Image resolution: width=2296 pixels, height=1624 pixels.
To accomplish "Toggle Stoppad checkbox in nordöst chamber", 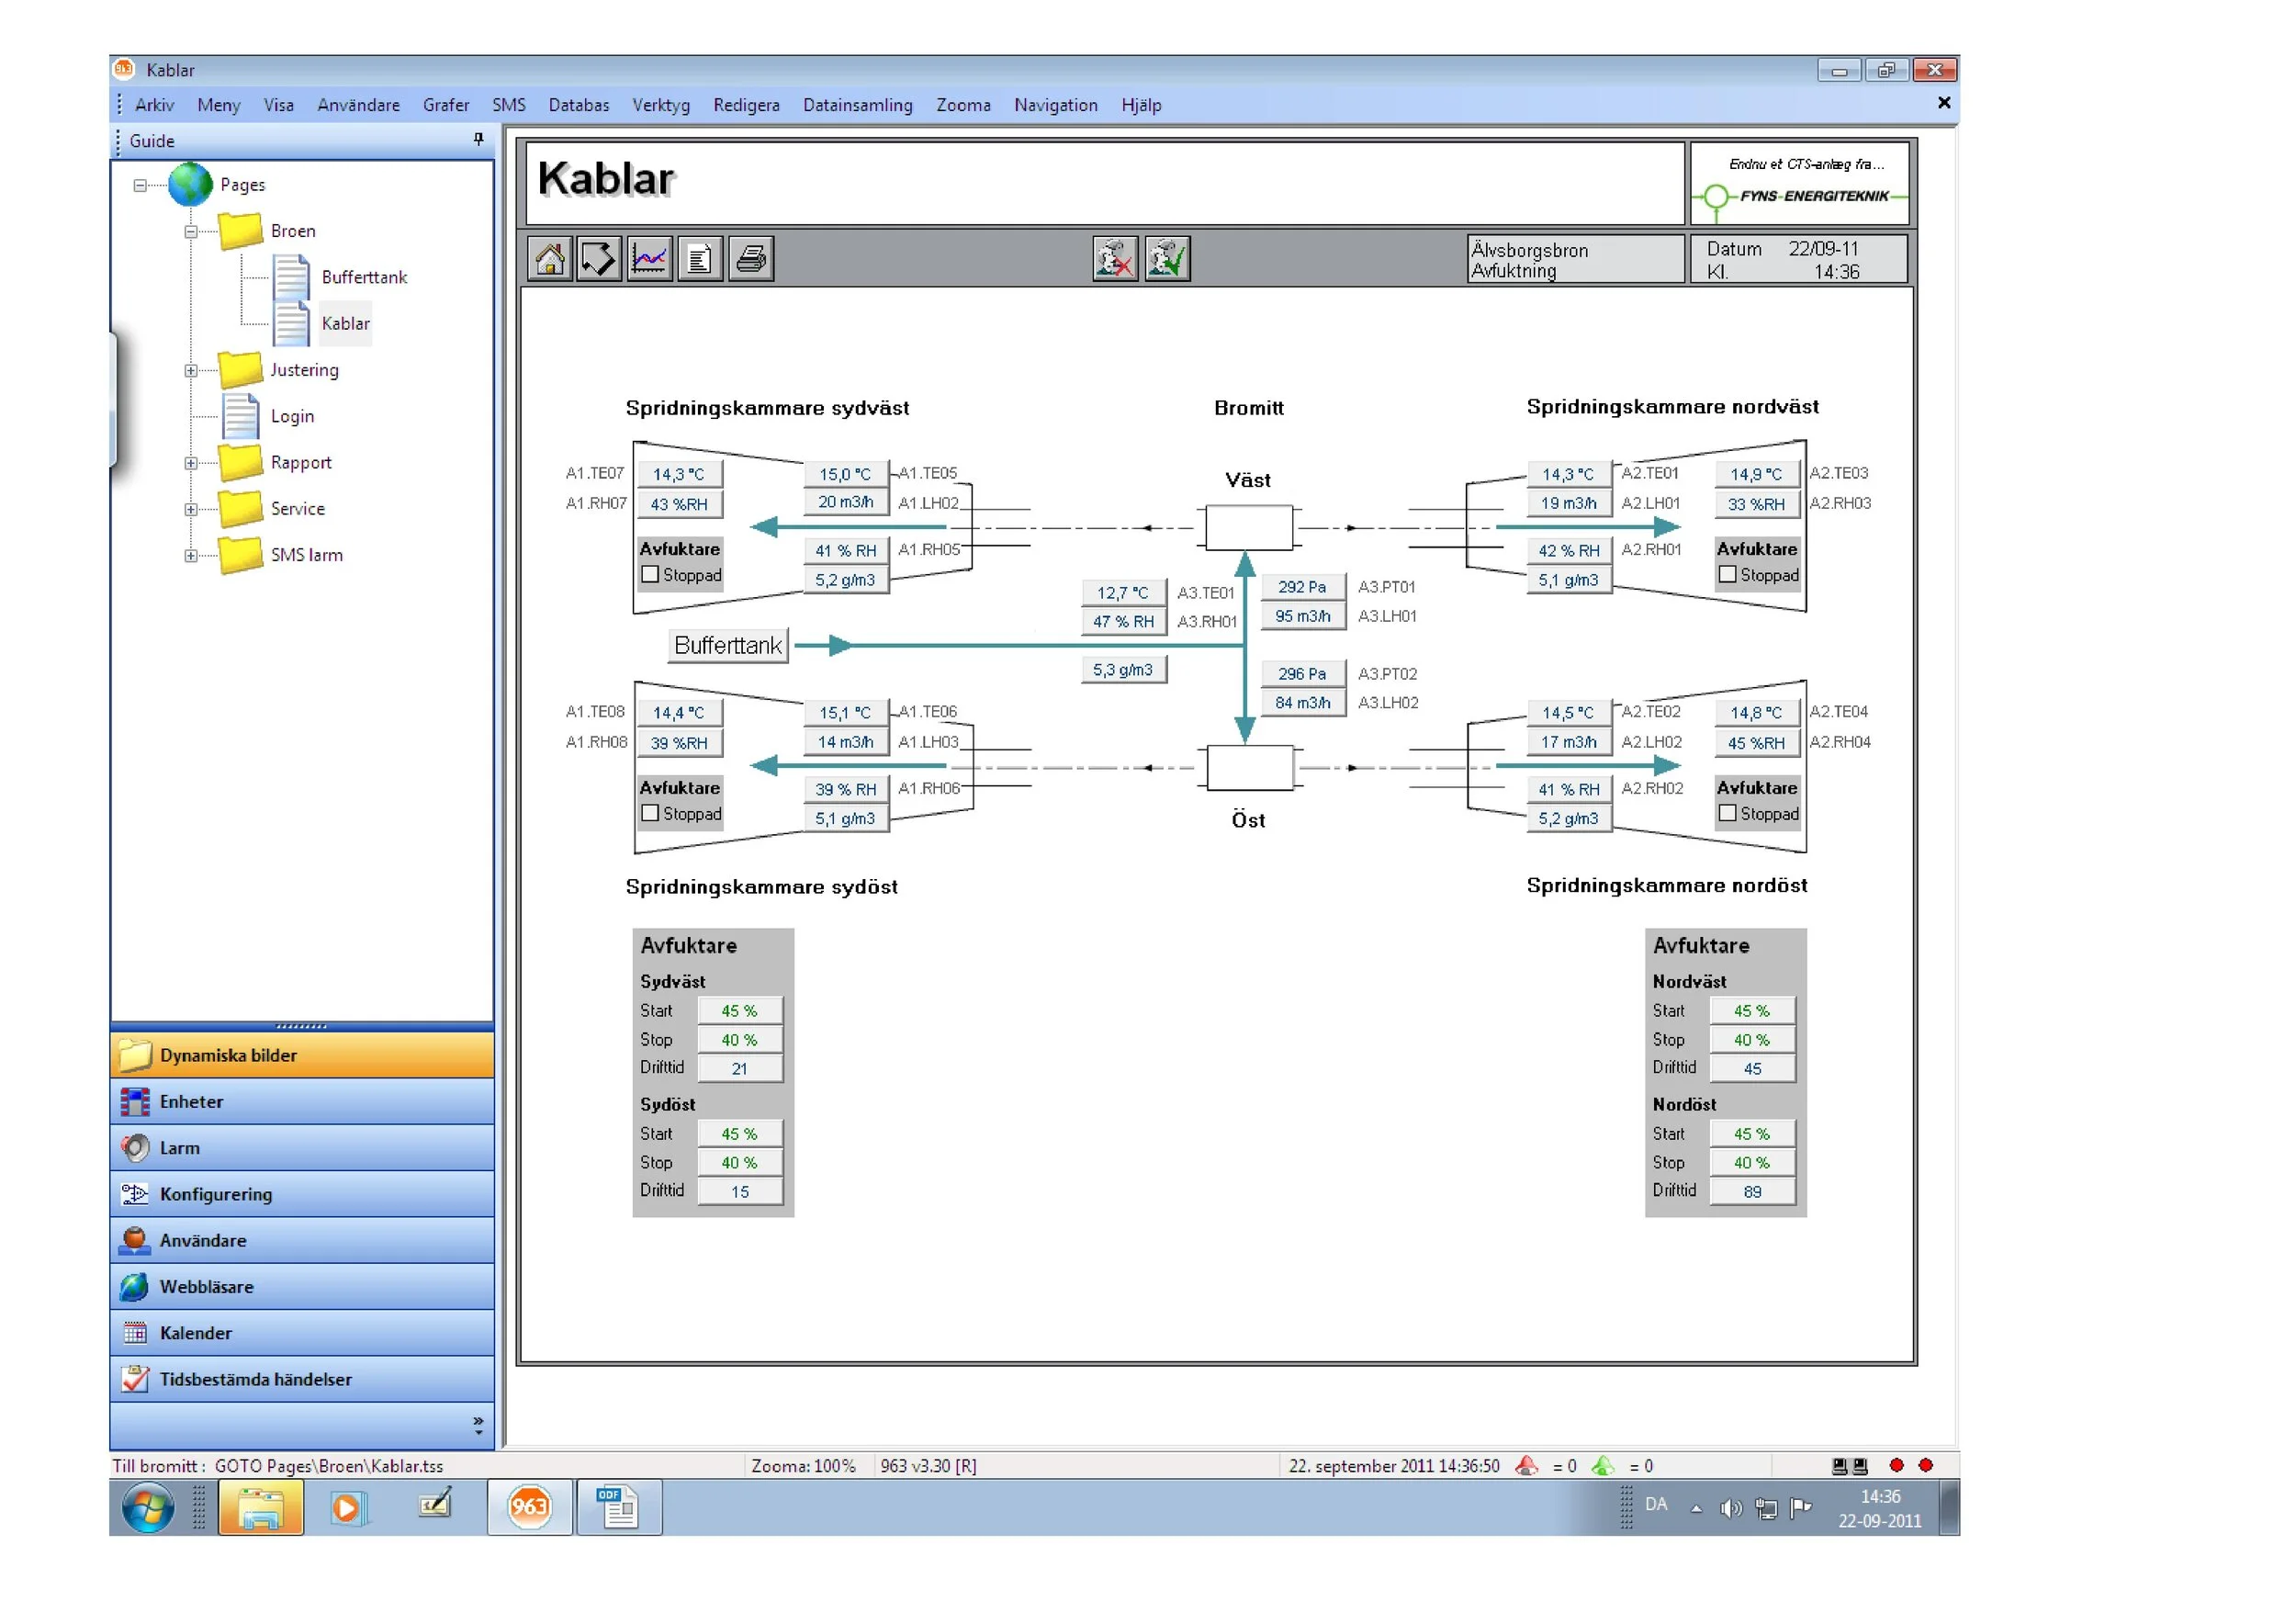I will [x=1727, y=814].
